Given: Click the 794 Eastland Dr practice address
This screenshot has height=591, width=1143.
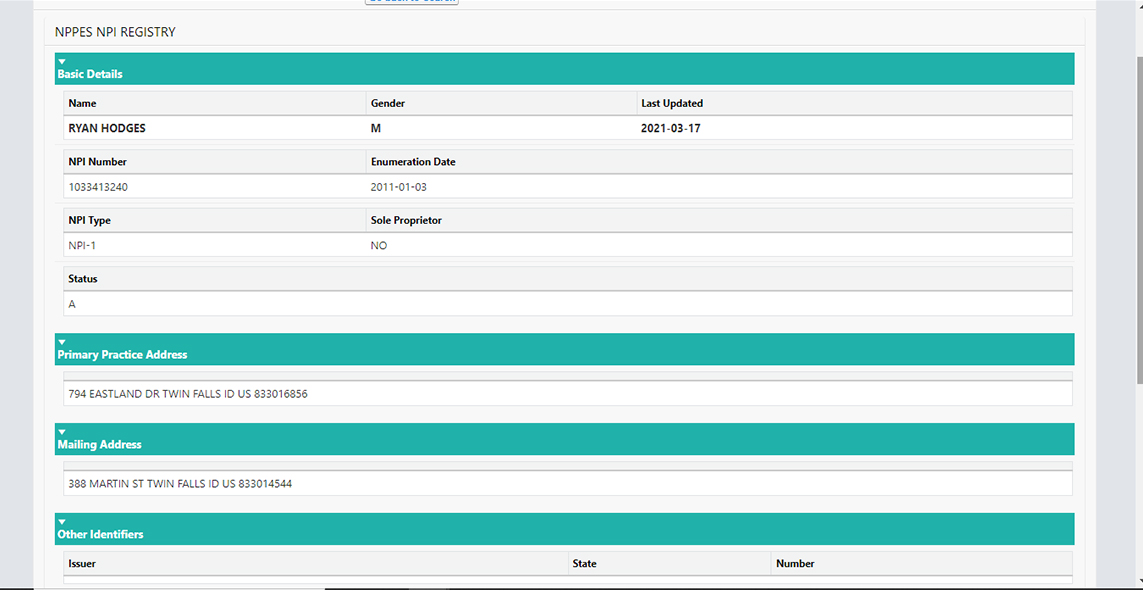Looking at the screenshot, I should [x=187, y=394].
